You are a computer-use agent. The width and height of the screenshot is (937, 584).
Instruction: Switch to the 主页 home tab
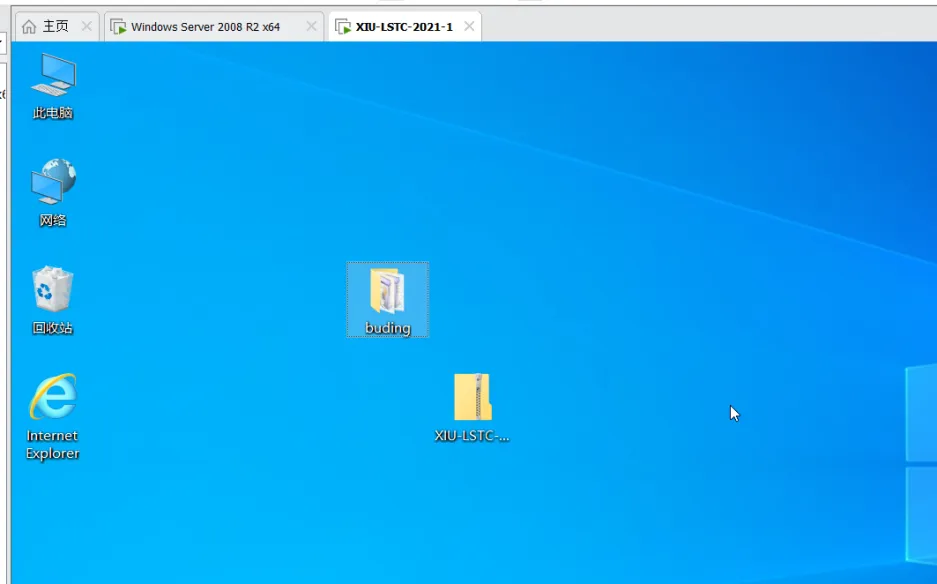pyautogui.click(x=56, y=26)
